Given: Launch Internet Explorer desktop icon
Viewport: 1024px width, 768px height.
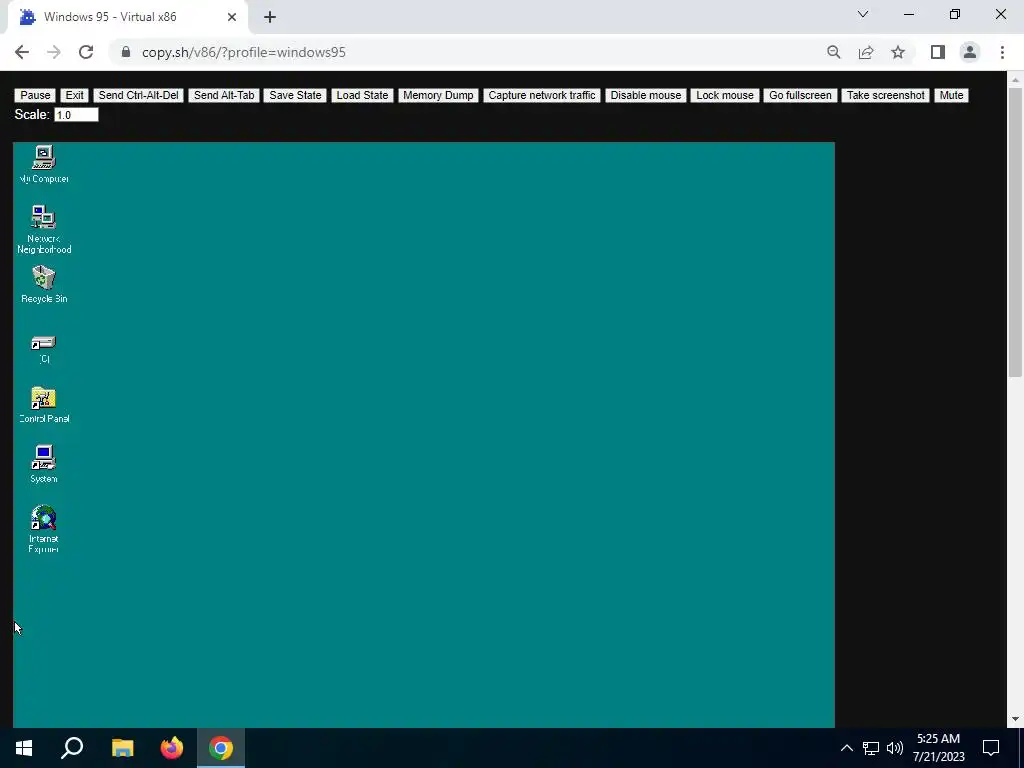Looking at the screenshot, I should 44,529.
